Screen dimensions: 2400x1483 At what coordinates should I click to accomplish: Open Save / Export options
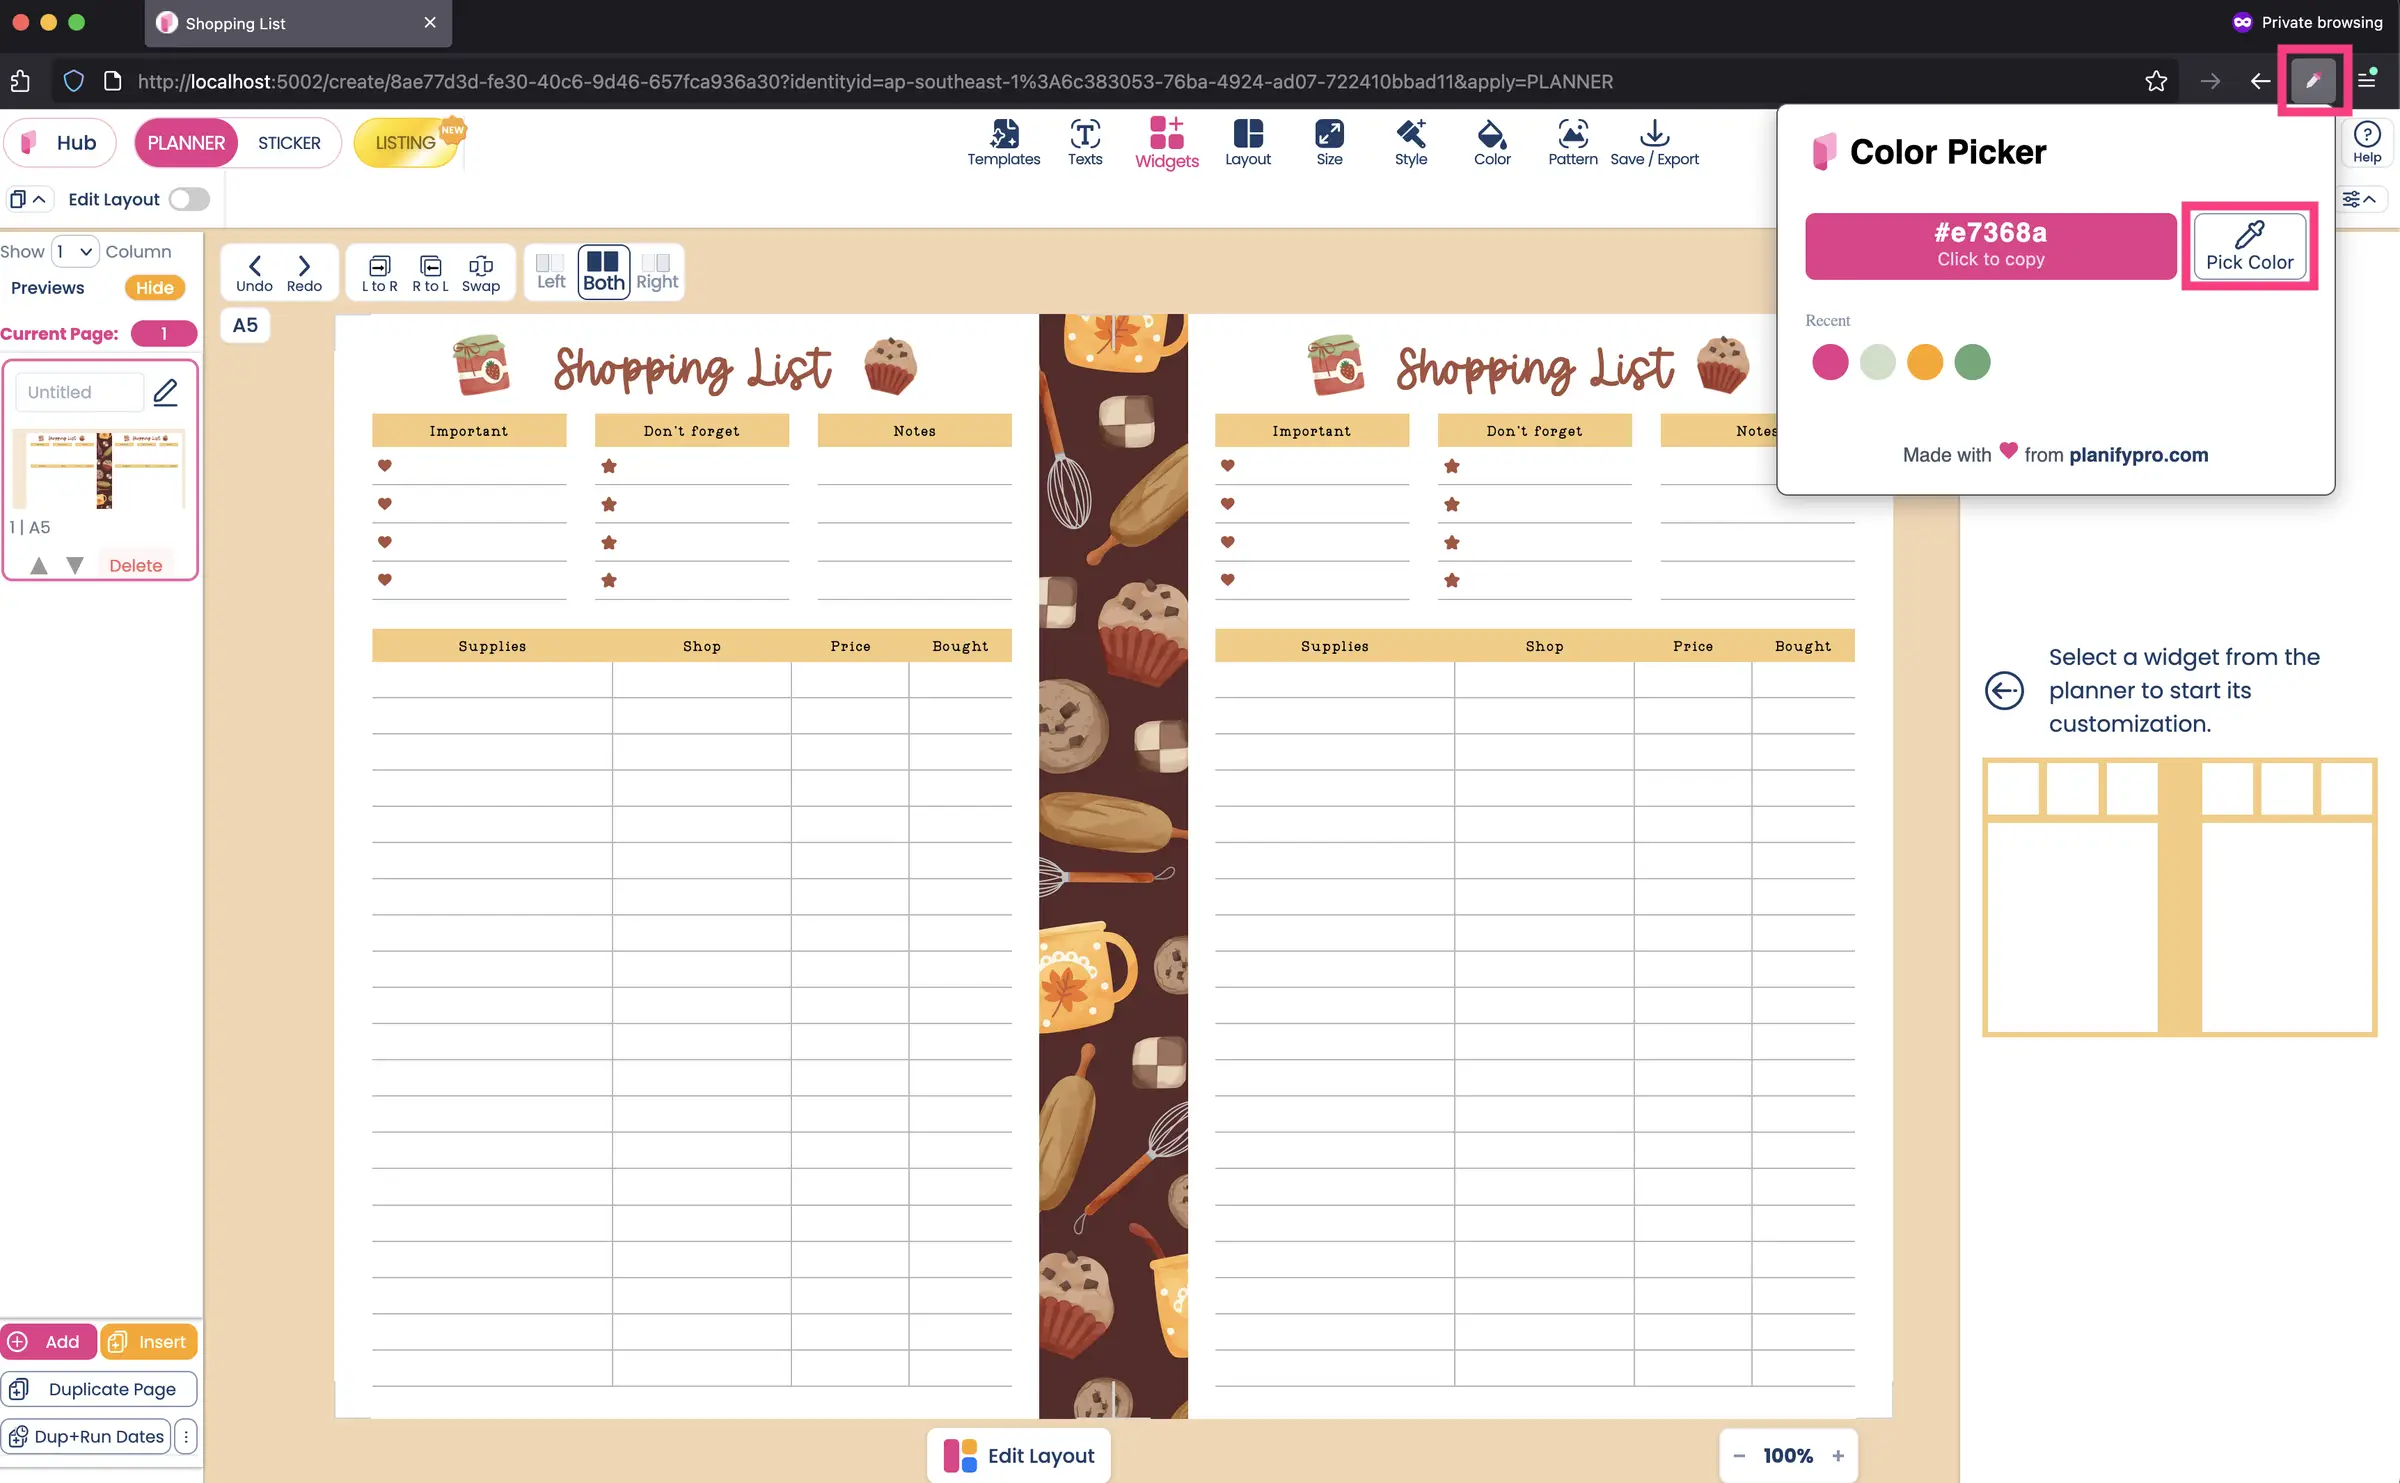(1655, 142)
